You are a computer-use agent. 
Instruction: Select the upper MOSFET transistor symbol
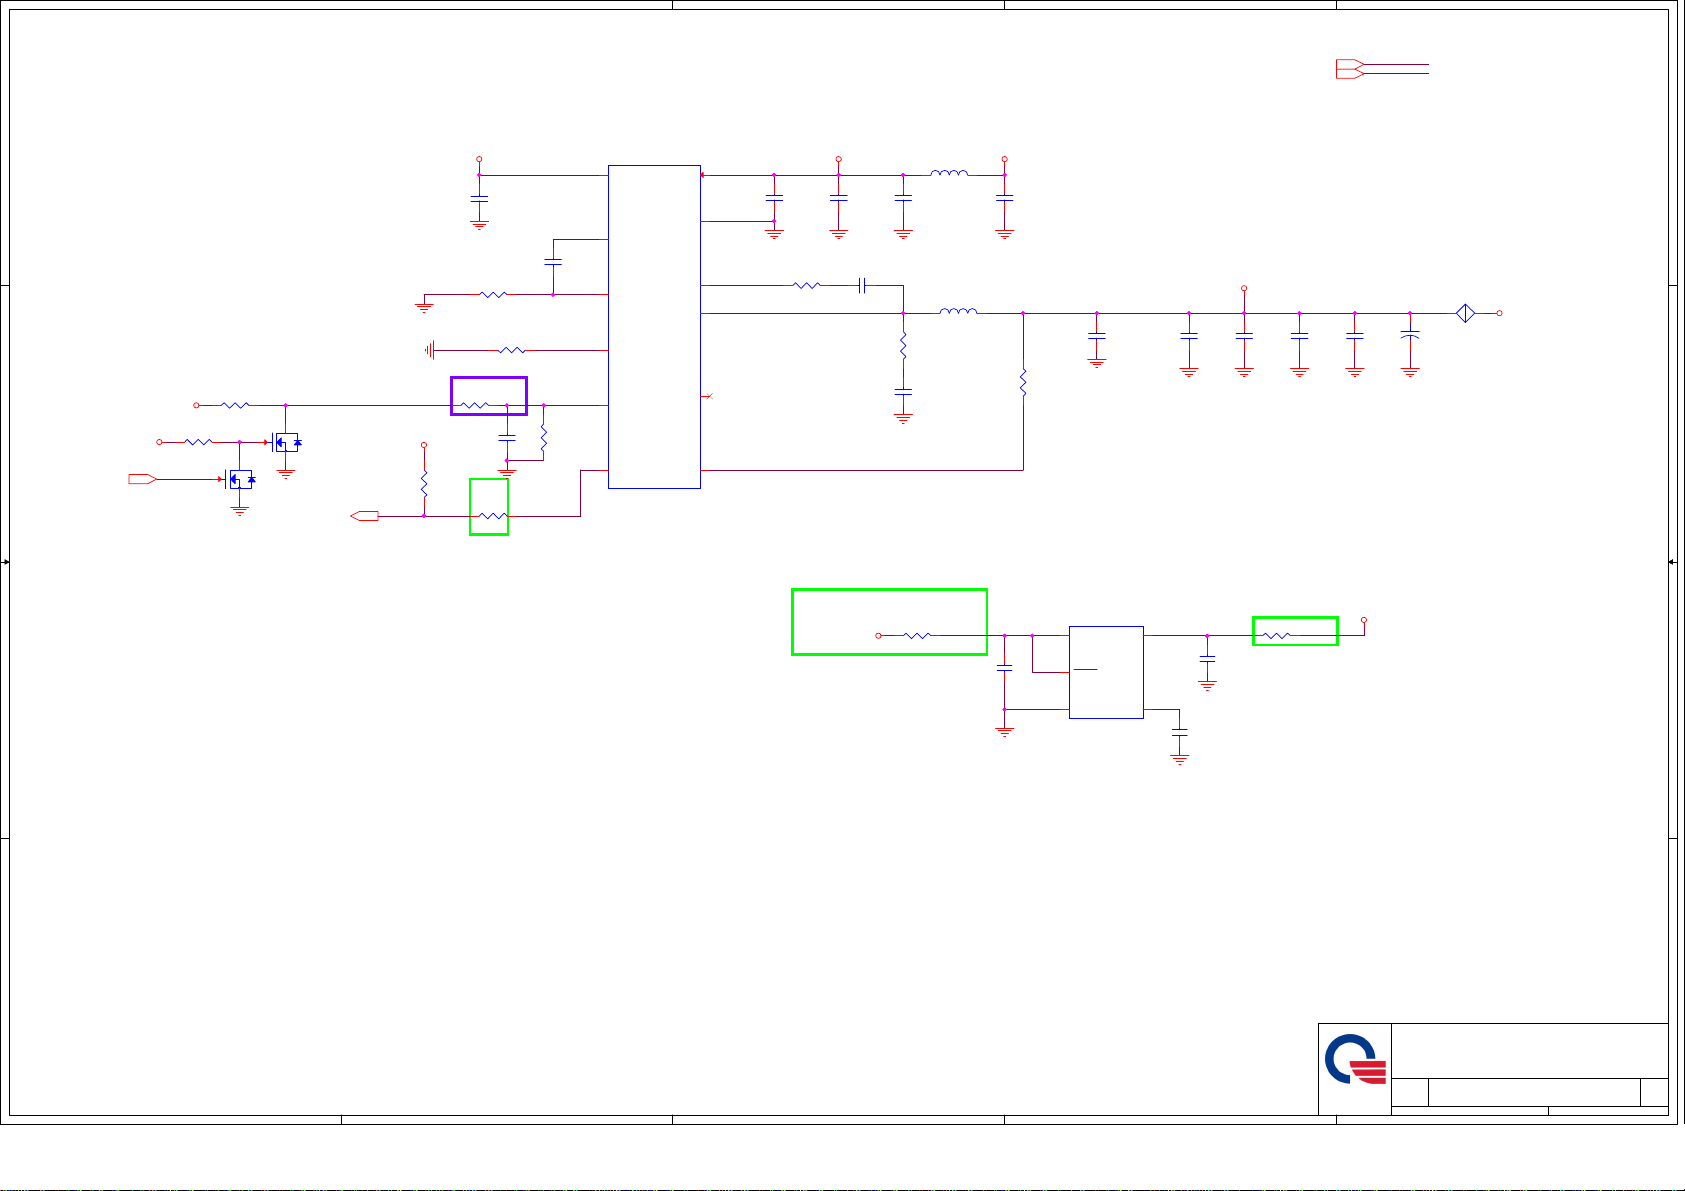point(286,442)
